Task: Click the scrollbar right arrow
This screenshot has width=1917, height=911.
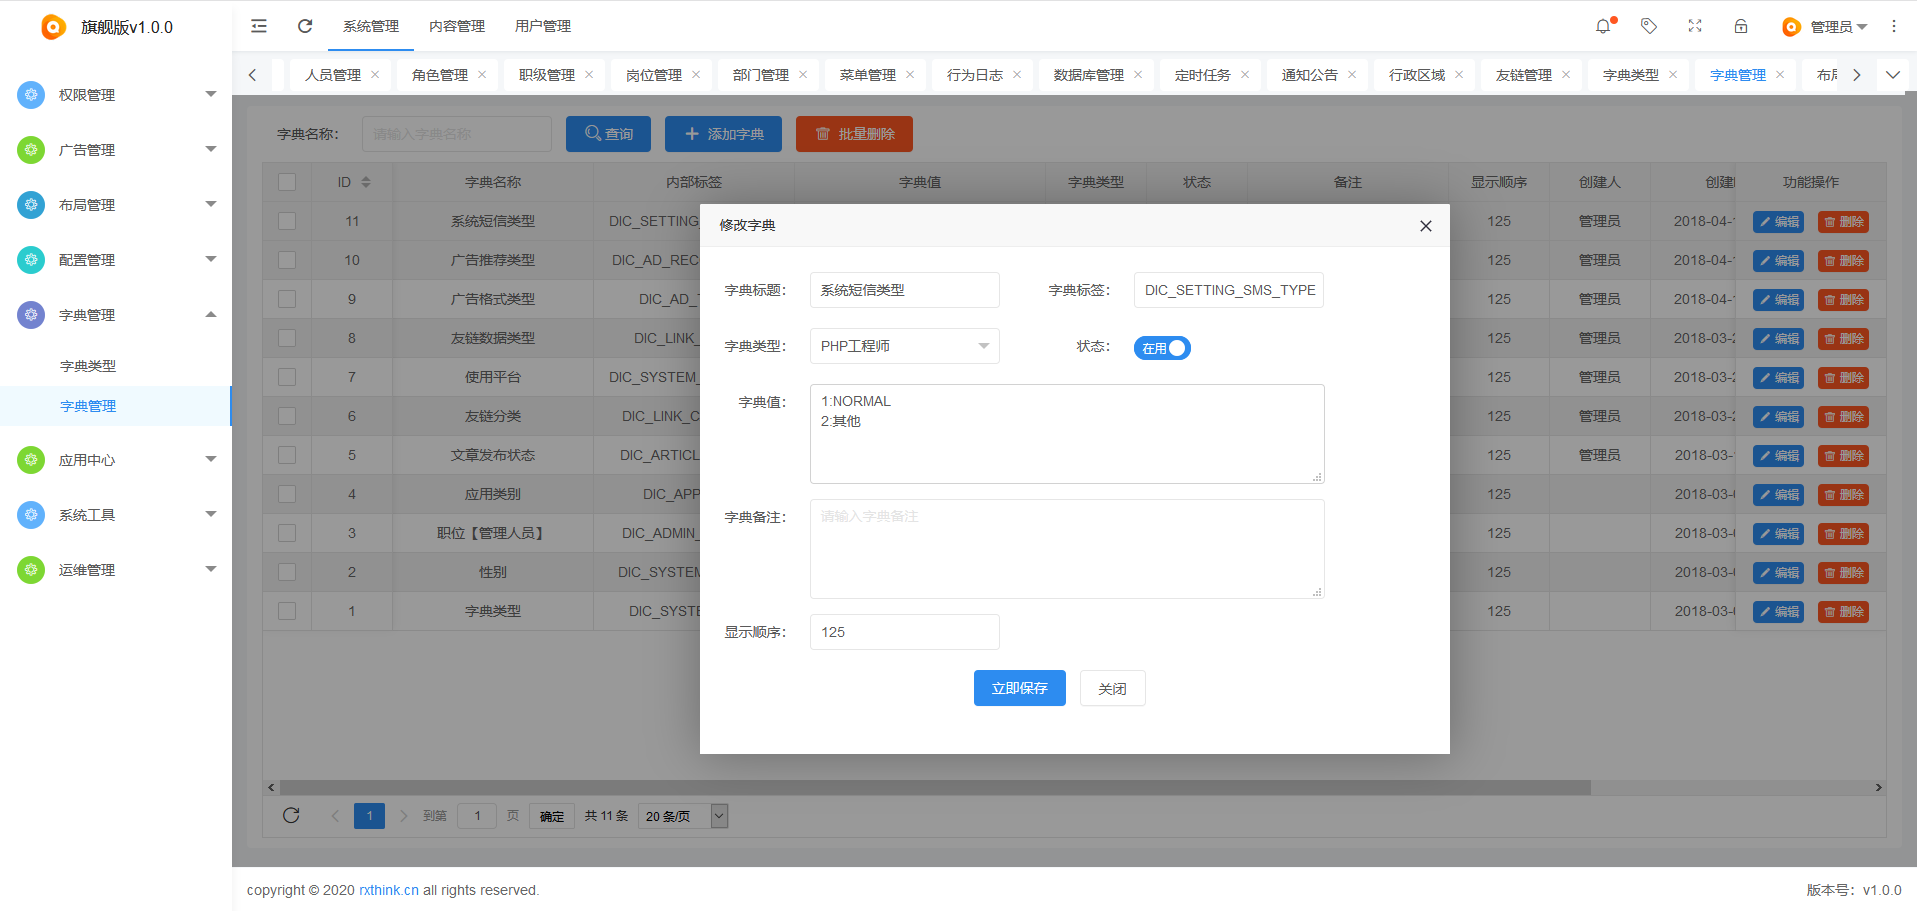Action: click(x=1878, y=787)
